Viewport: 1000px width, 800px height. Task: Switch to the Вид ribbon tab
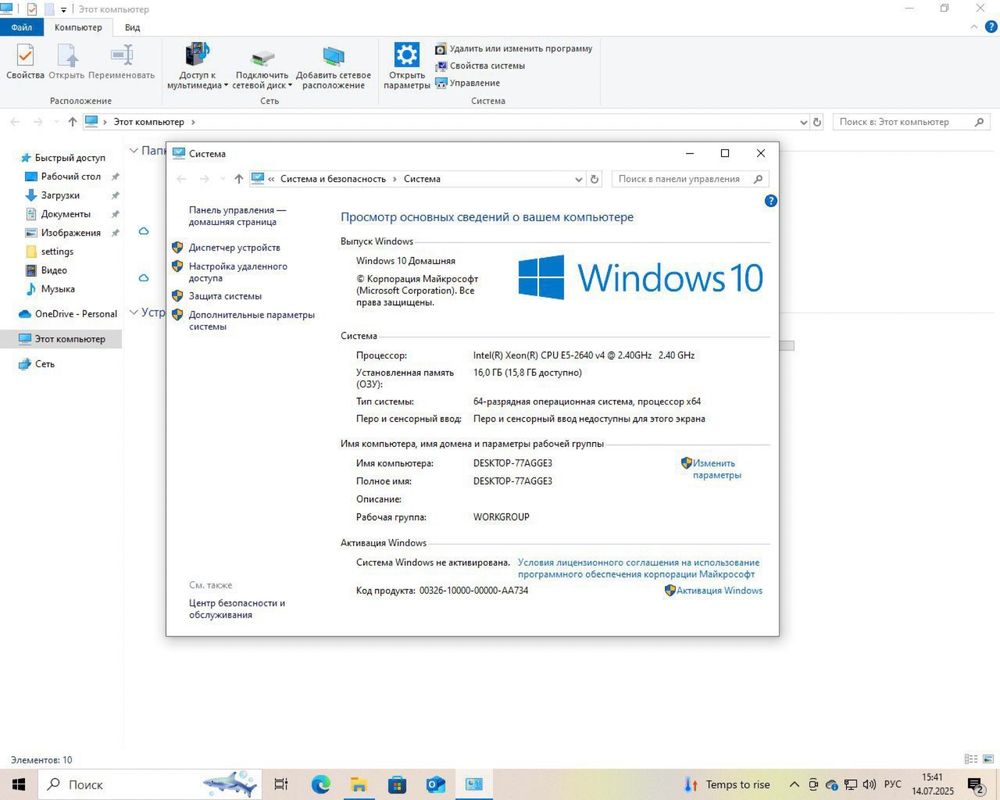click(x=132, y=27)
